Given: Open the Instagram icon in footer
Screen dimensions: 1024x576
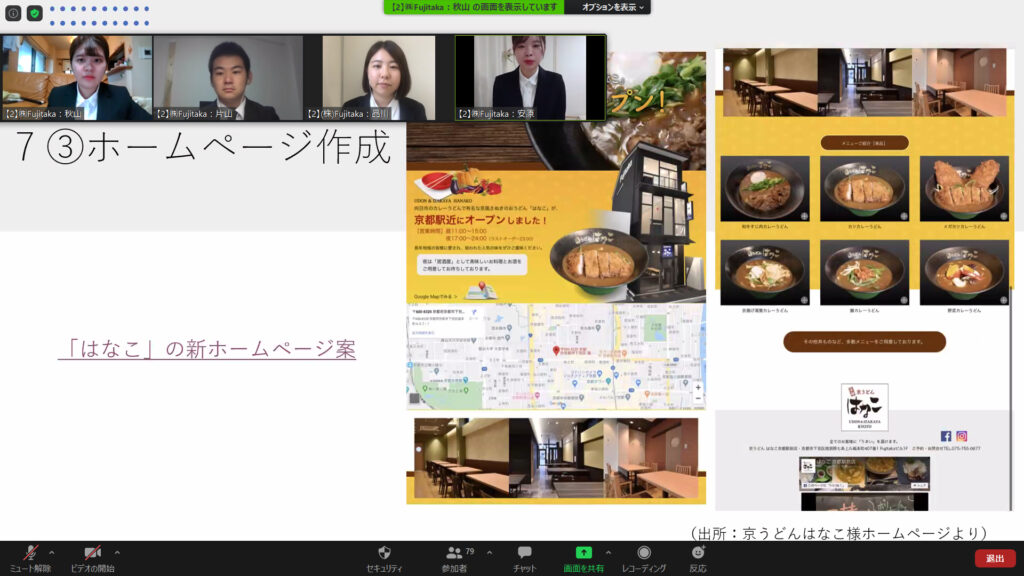Looking at the screenshot, I should pos(961,436).
